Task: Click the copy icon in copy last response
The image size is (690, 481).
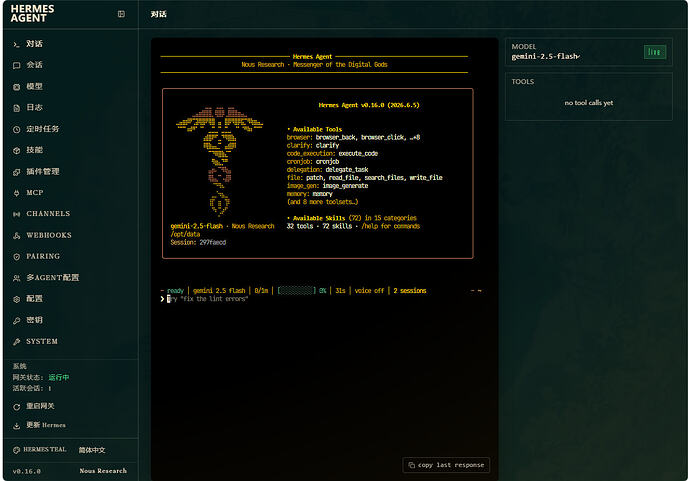Action: (411, 465)
